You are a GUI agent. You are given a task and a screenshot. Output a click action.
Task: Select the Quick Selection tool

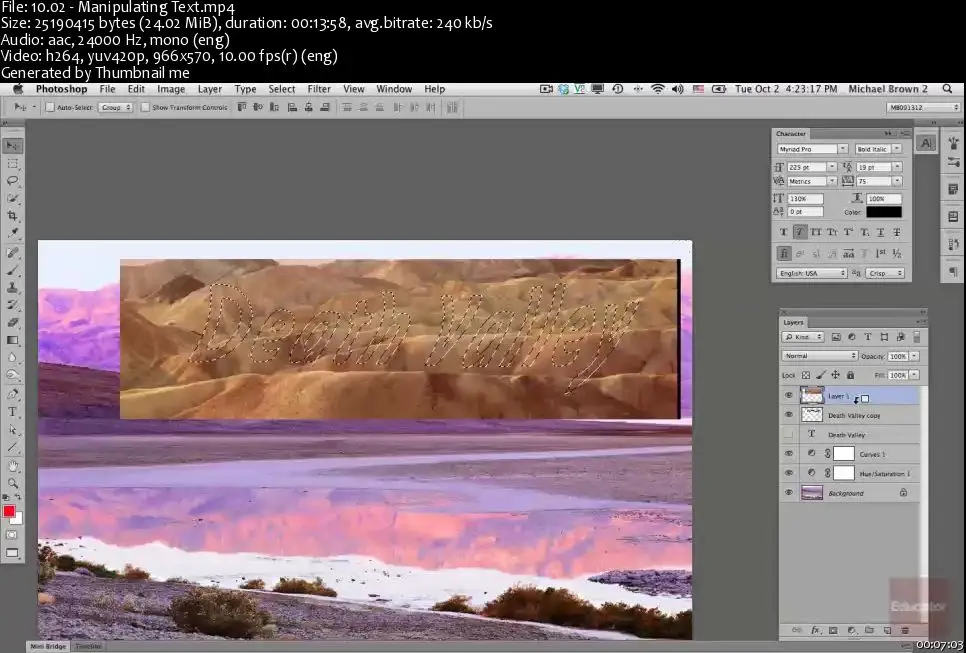[12, 198]
